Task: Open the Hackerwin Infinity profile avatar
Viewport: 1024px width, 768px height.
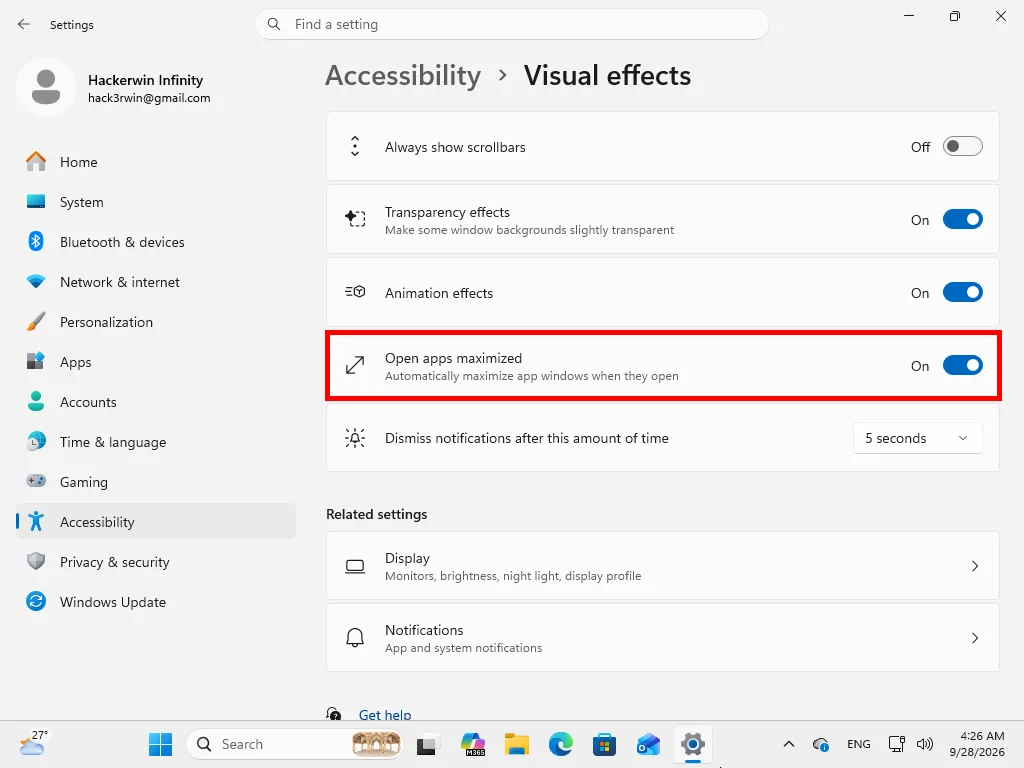Action: pos(46,87)
